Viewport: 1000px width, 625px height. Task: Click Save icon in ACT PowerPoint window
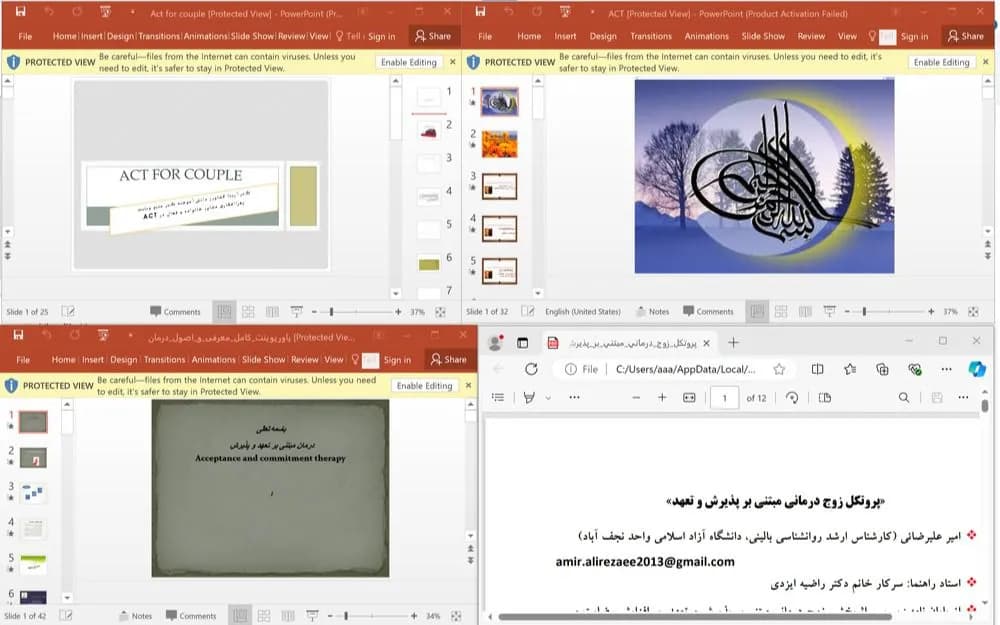pyautogui.click(x=481, y=11)
